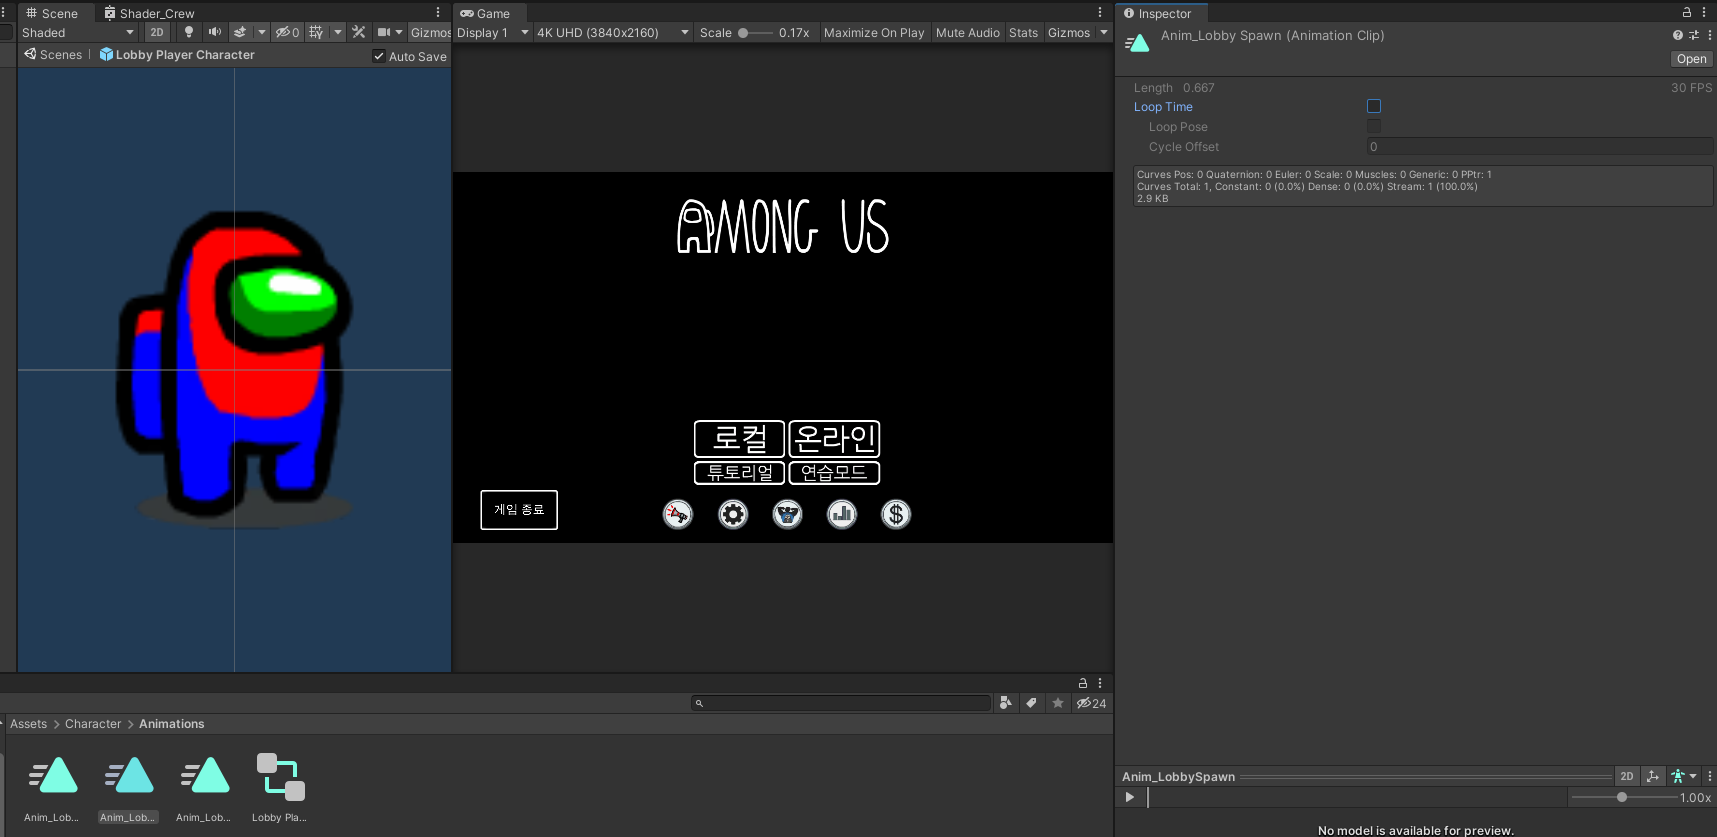Screen dimensions: 1717x837
Task: Lock the Project panel
Action: (1083, 683)
